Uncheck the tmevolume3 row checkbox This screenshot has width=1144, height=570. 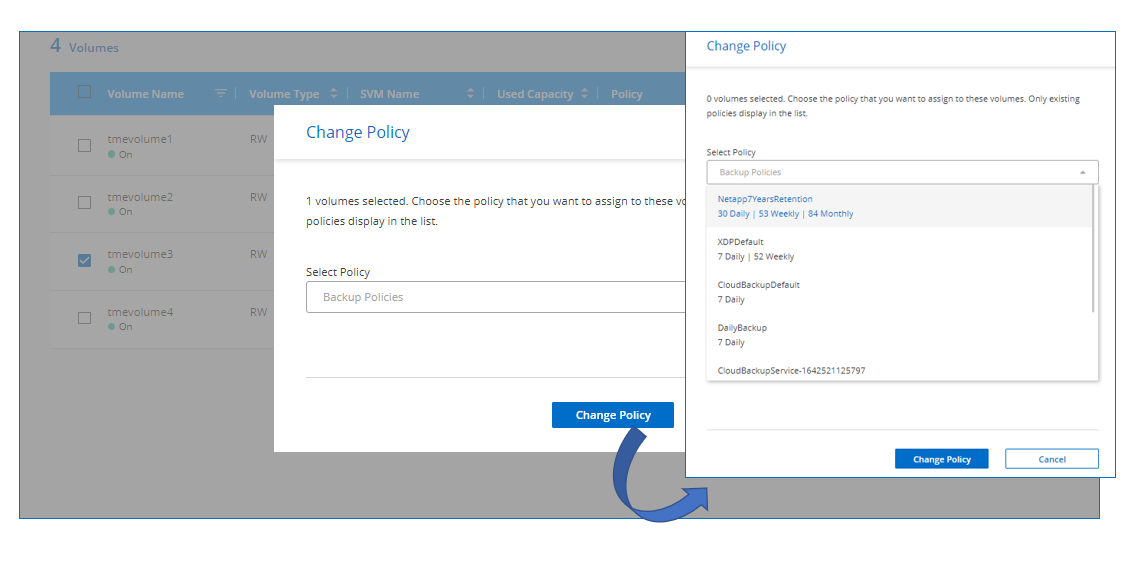85,260
